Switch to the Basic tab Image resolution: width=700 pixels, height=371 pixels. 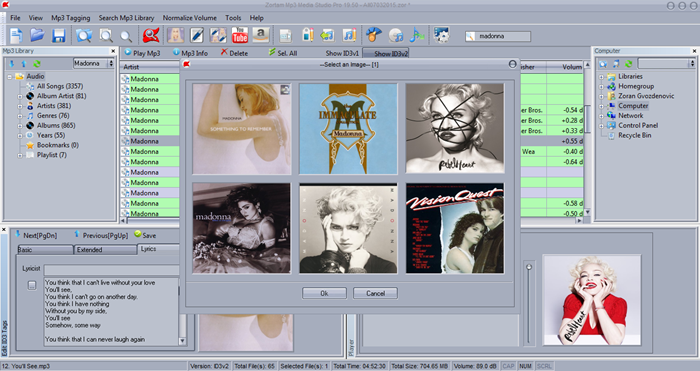45,250
